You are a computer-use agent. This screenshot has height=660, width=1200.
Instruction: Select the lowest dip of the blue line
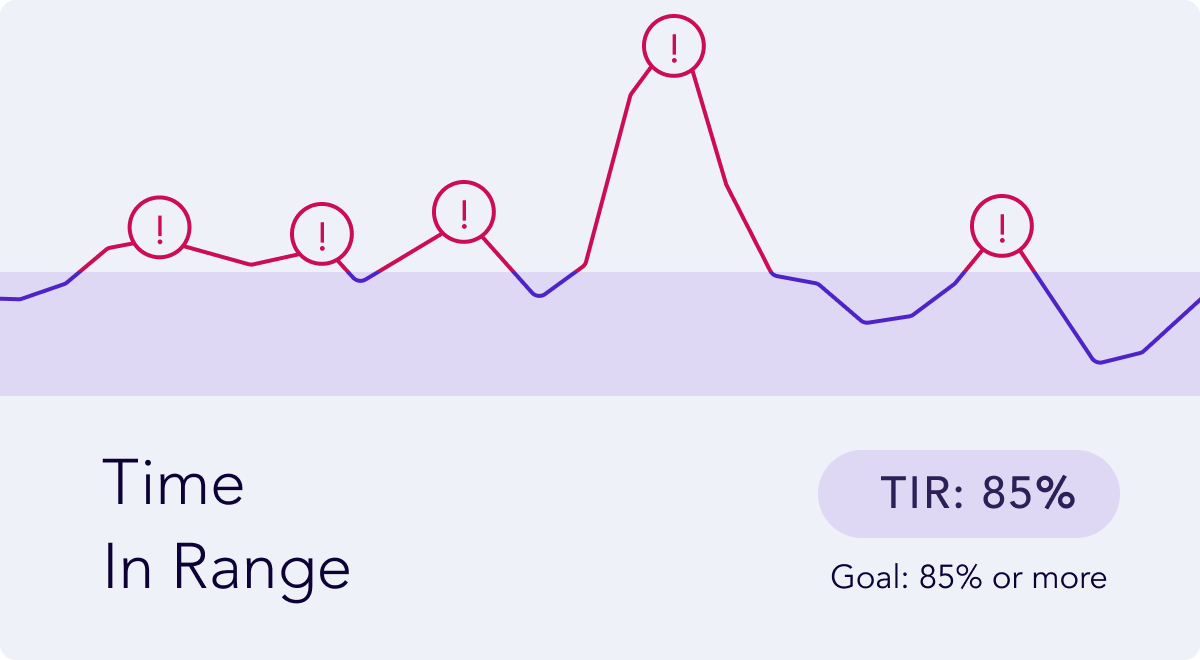[x=1100, y=362]
